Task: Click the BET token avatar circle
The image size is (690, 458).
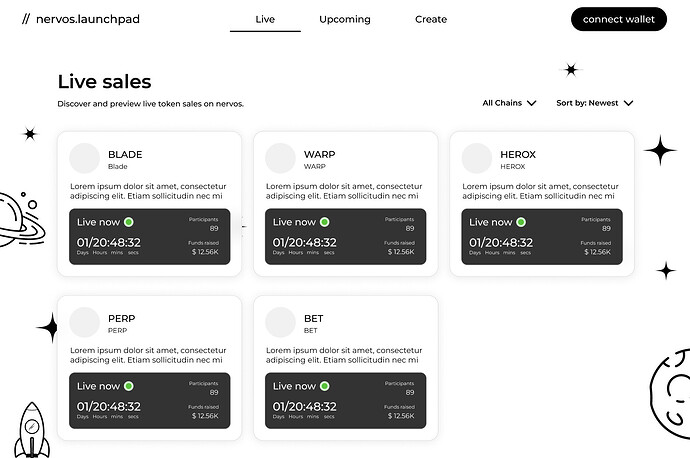Action: [280, 322]
